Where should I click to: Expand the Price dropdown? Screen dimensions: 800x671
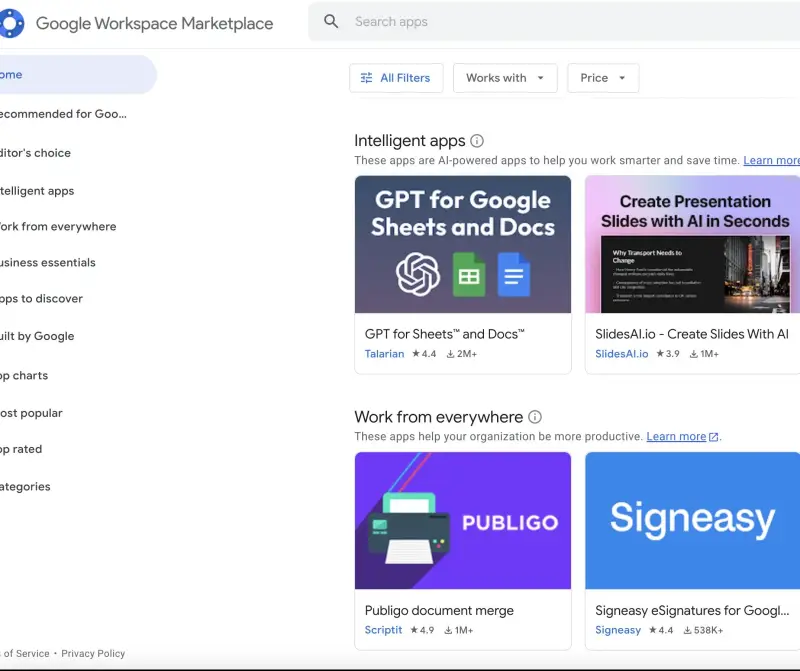603,78
